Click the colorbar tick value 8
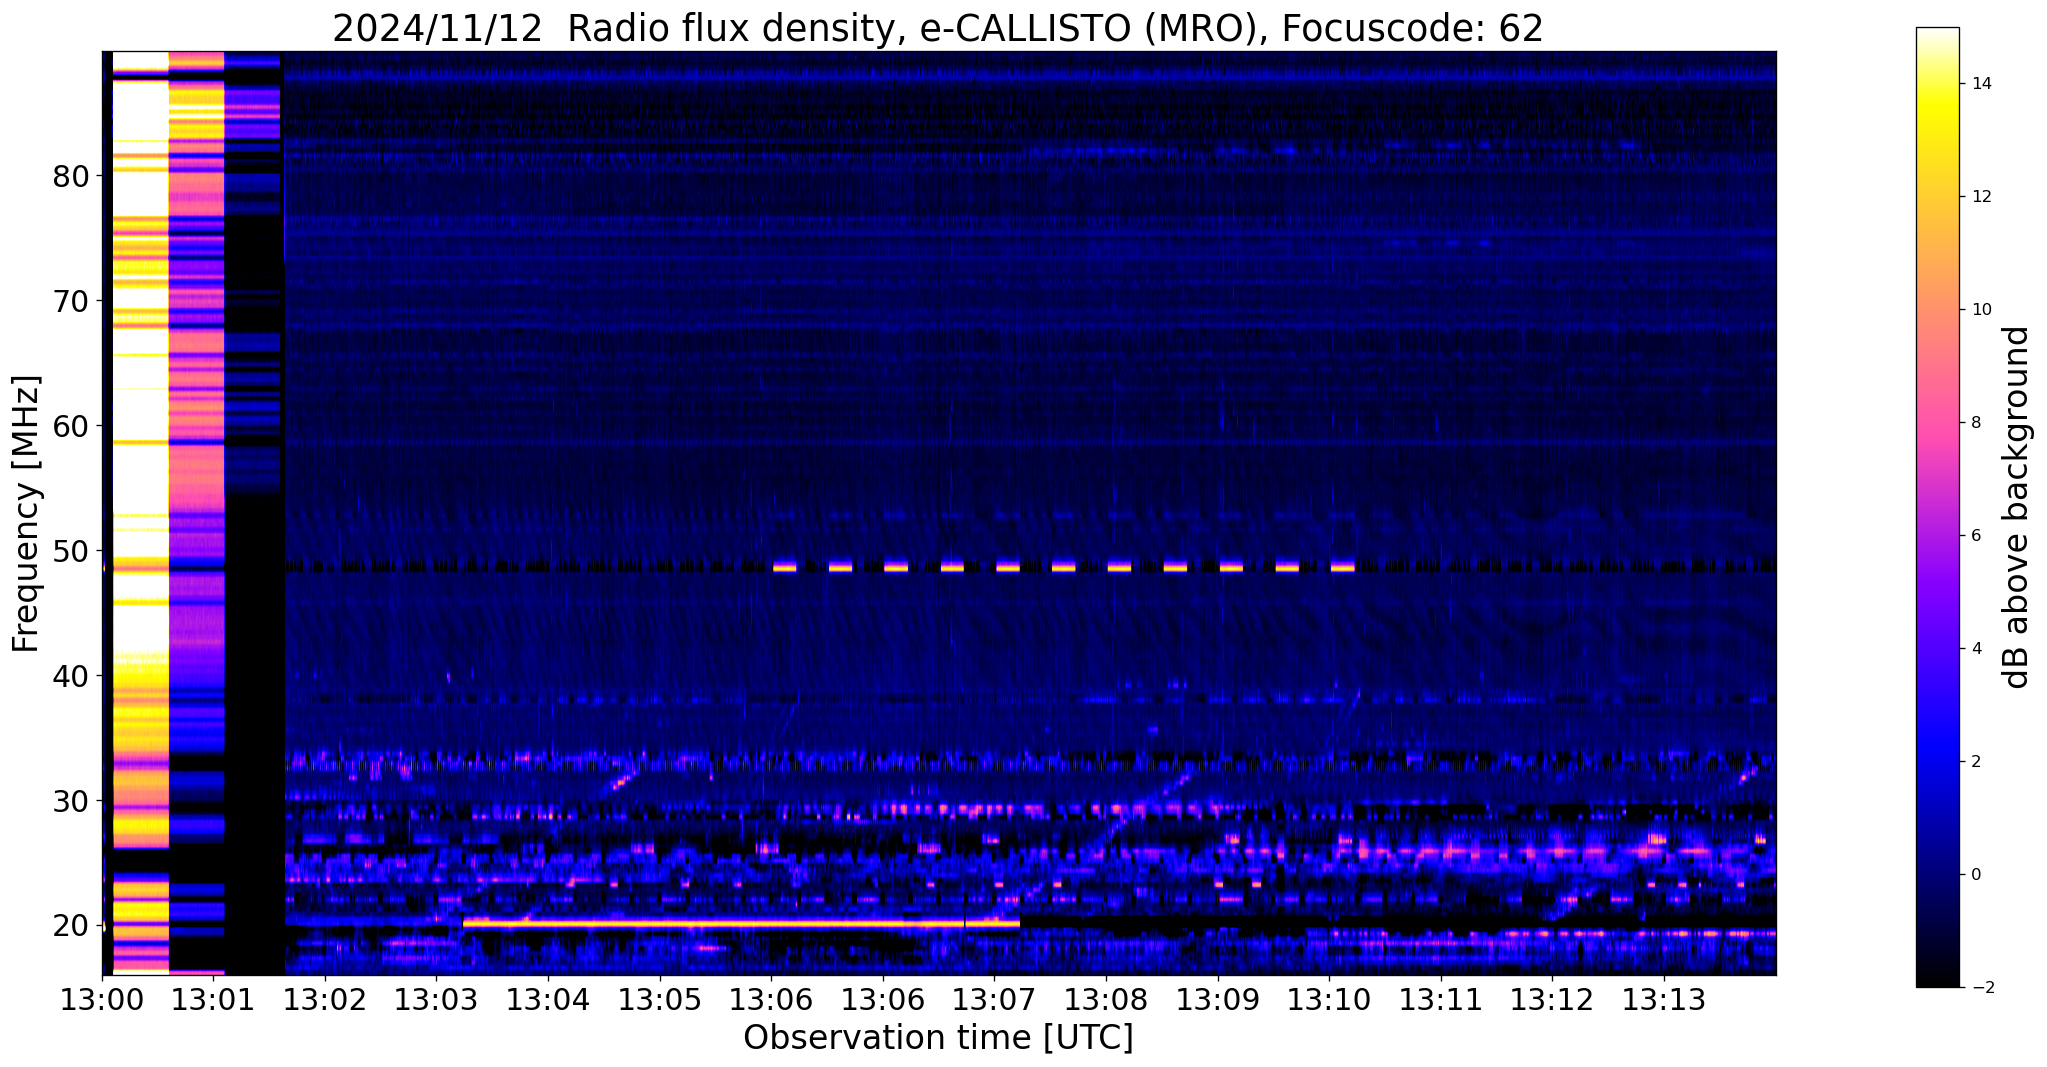This screenshot has width=2047, height=1067. [1975, 423]
